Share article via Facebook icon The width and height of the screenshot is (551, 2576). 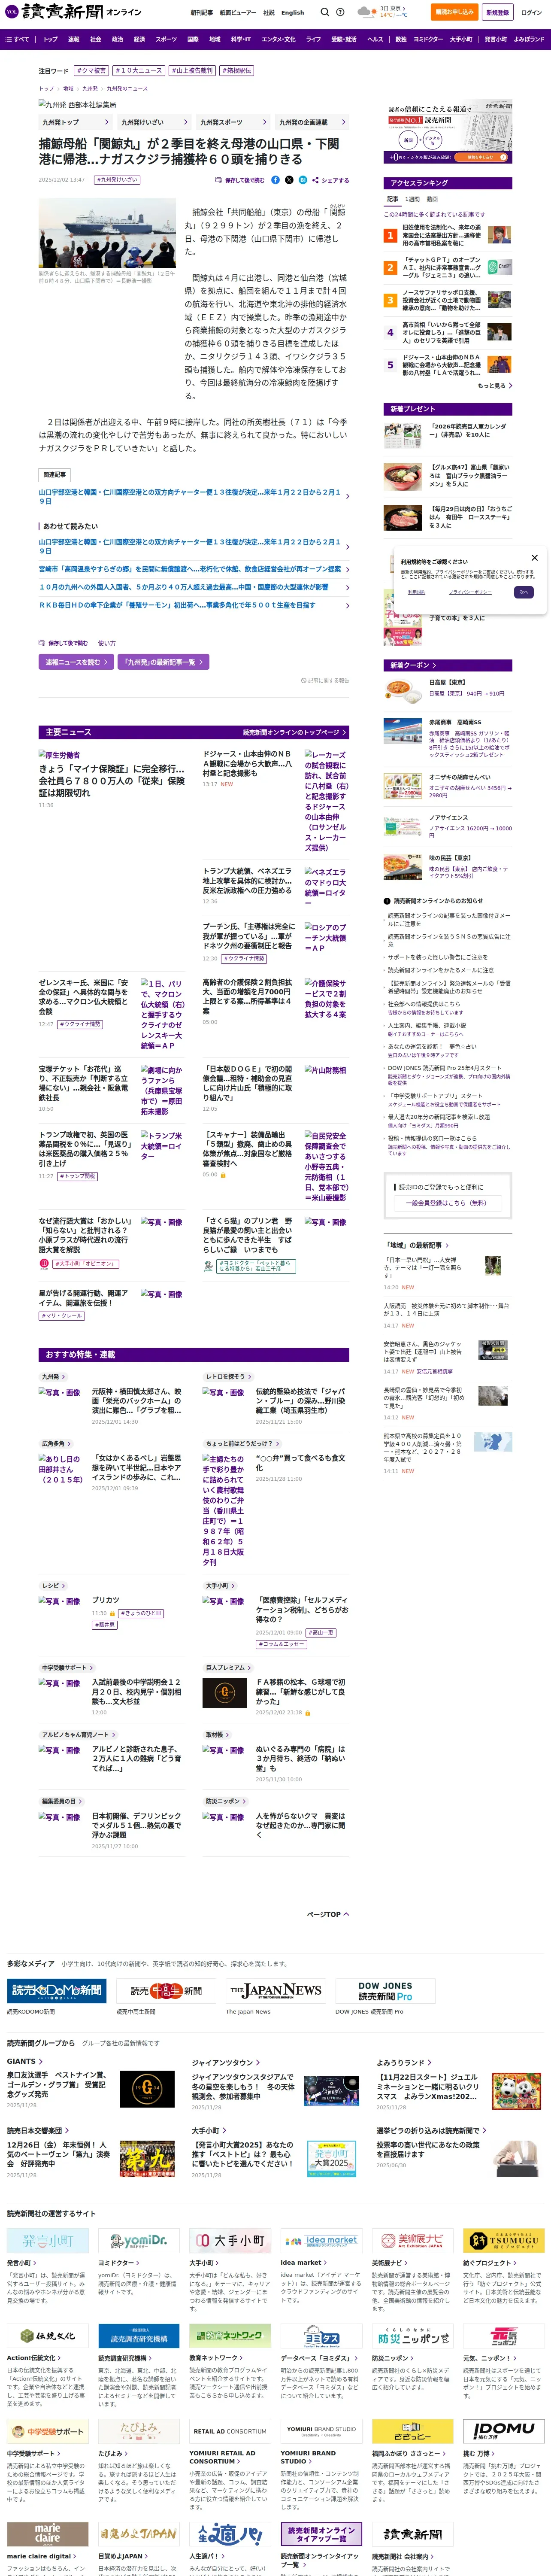pos(275,180)
